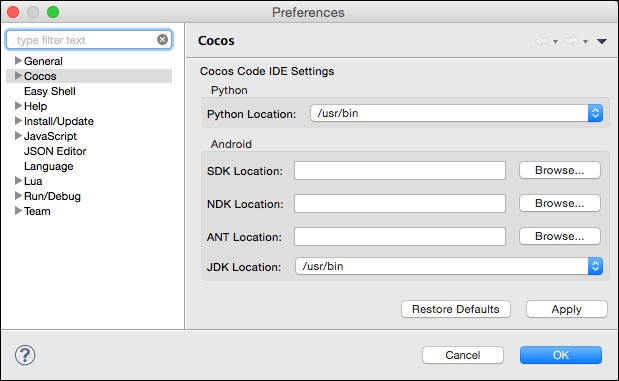Open the back history dropdown arrow

click(x=555, y=41)
